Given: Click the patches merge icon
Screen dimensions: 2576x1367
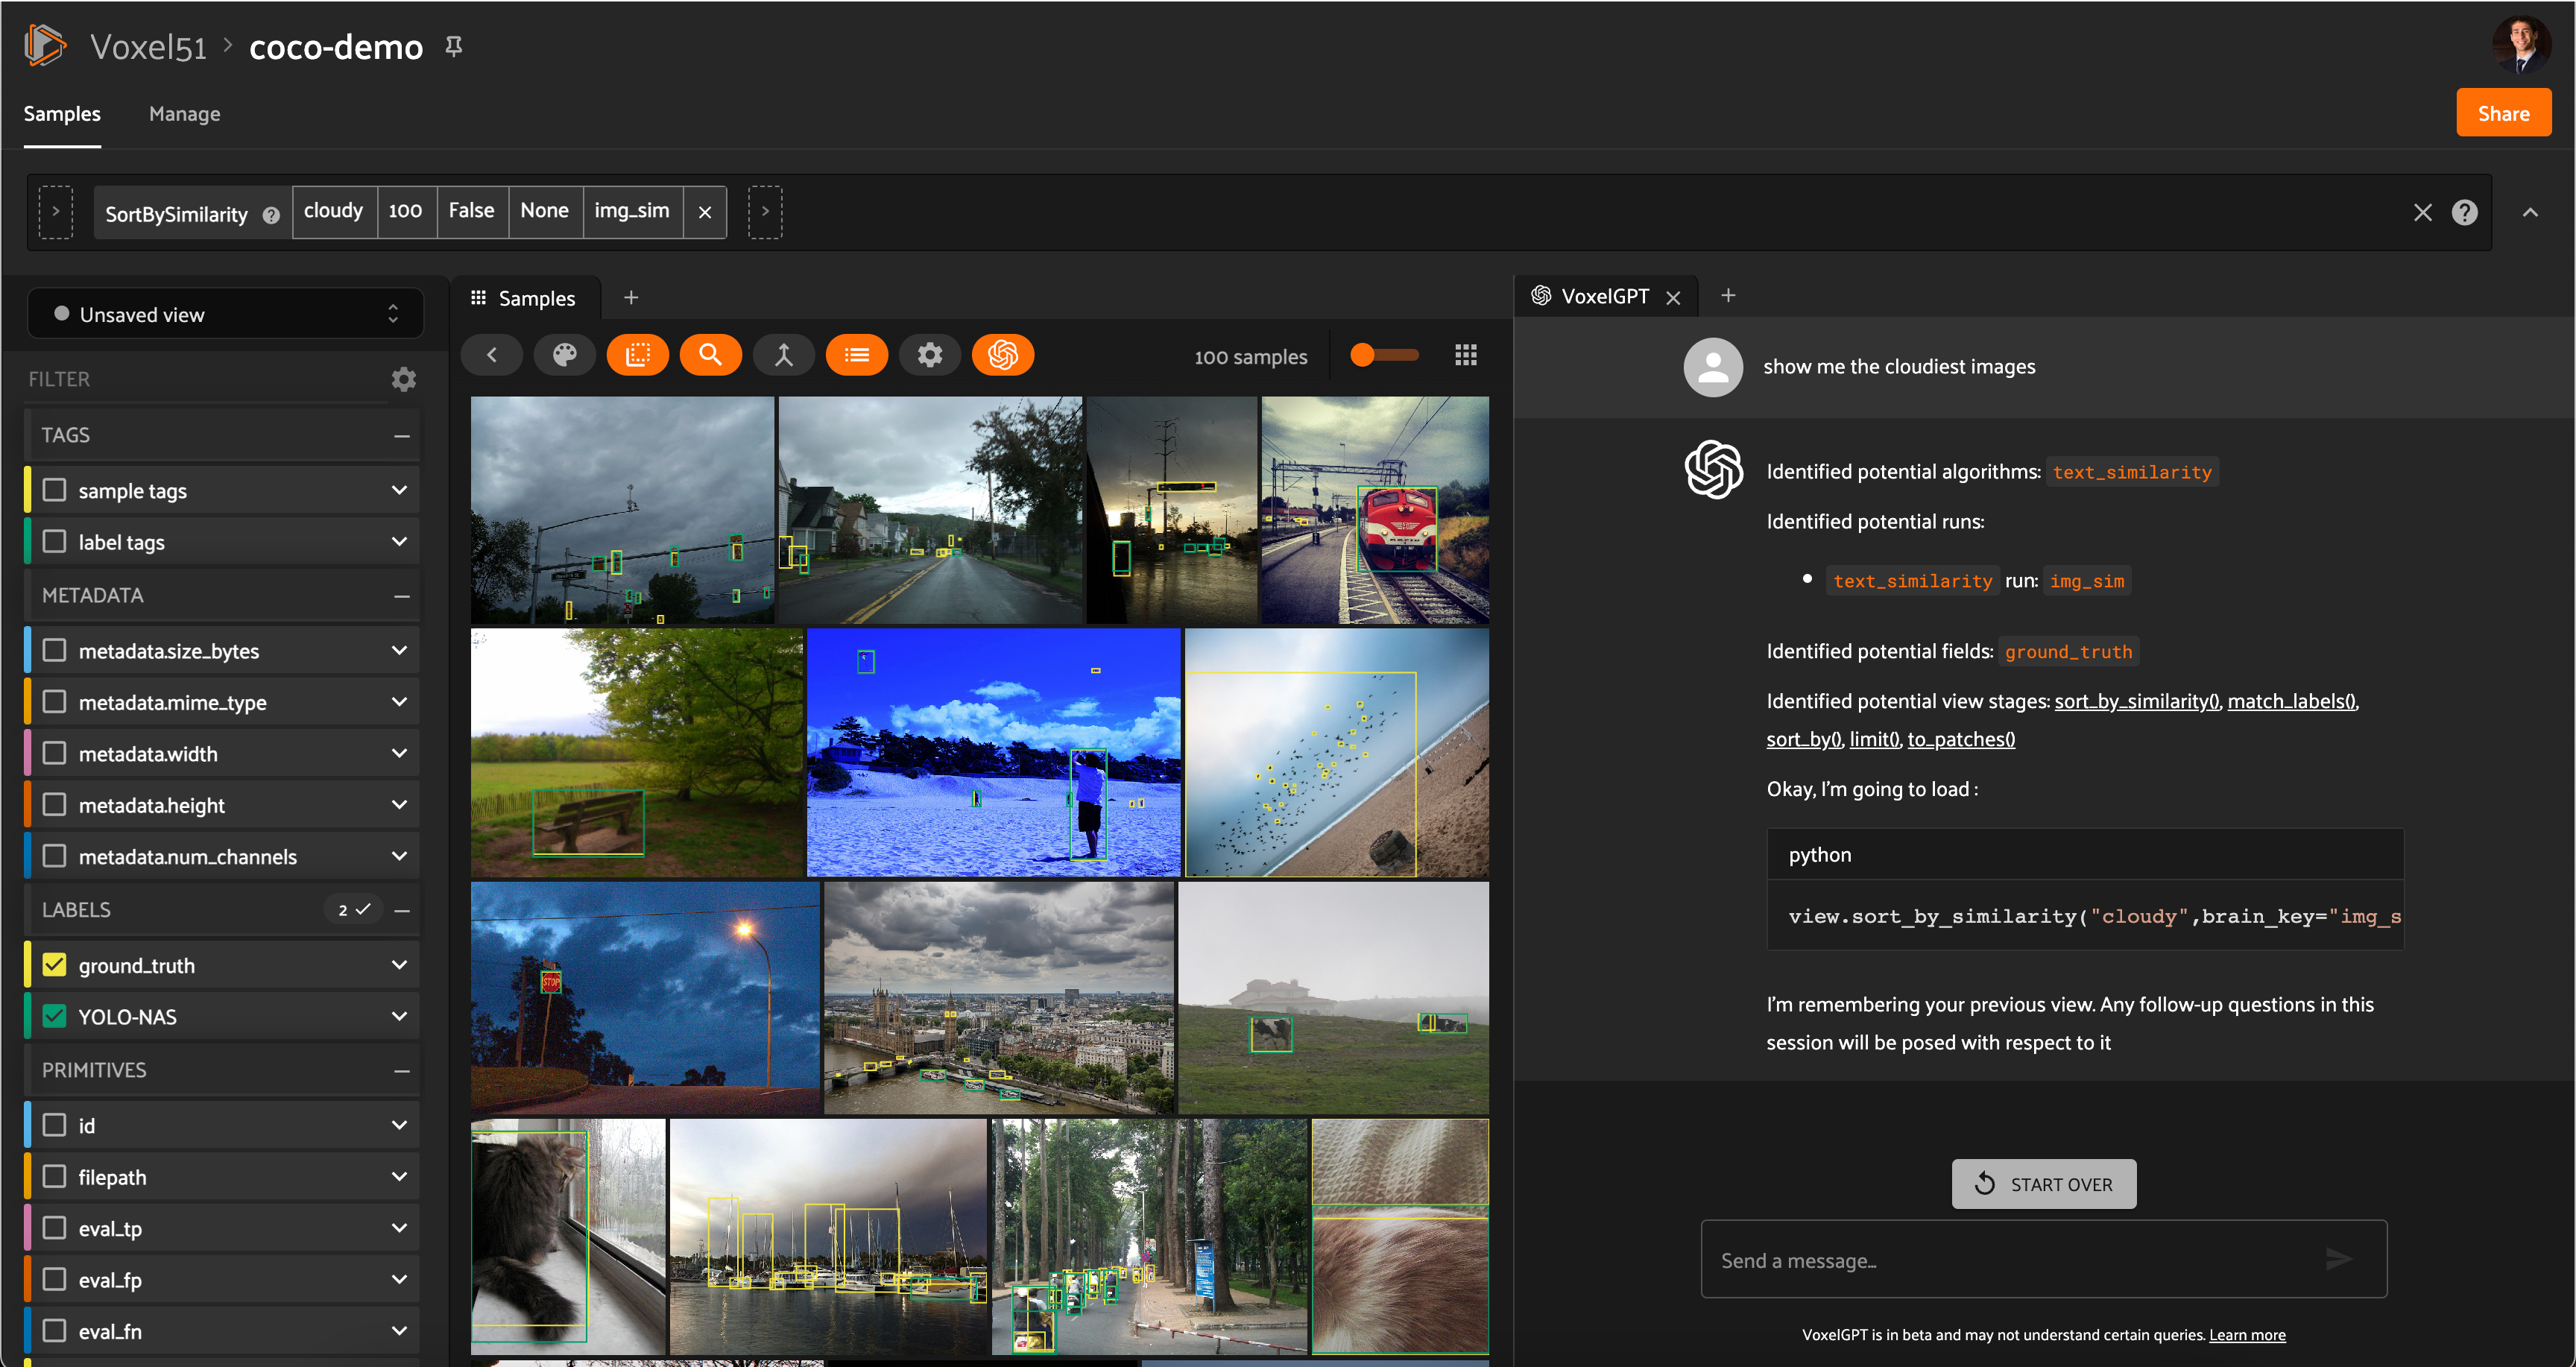Looking at the screenshot, I should click(x=784, y=355).
